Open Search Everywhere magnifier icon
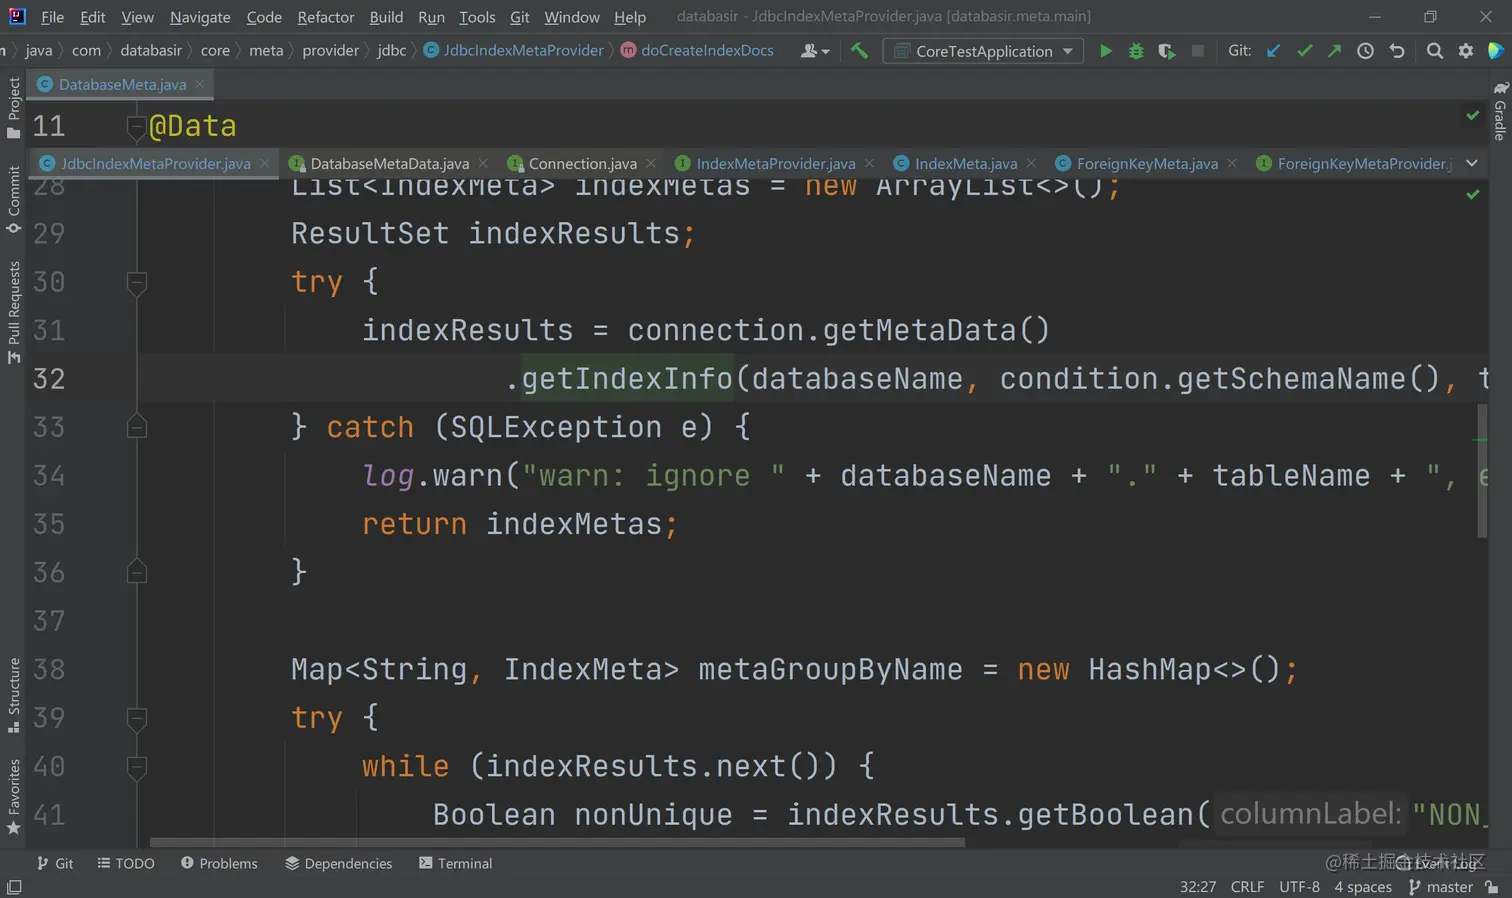This screenshot has height=898, width=1512. 1435,51
